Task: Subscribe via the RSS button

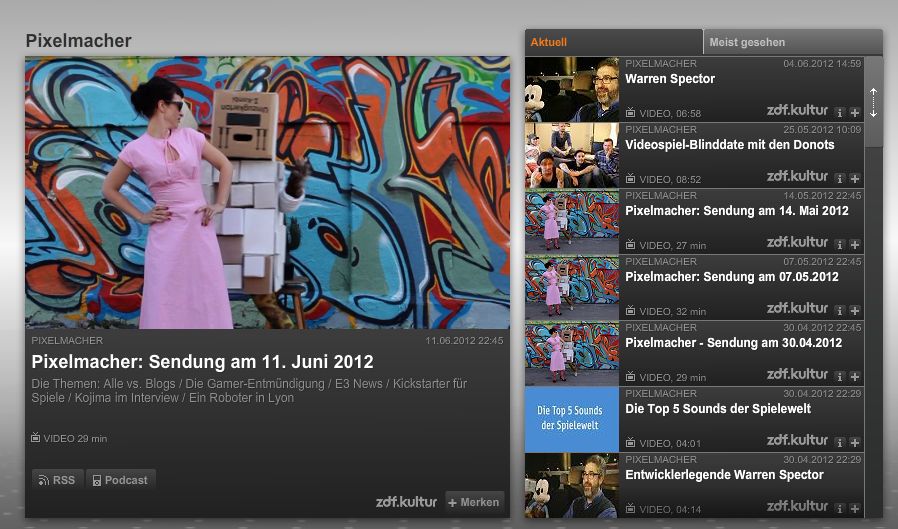Action: [x=57, y=480]
